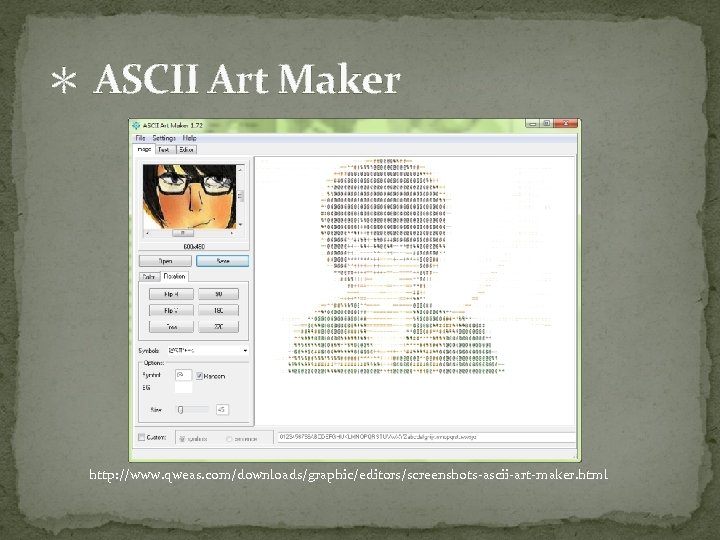
Task: Open the Help menu
Action: tap(189, 138)
